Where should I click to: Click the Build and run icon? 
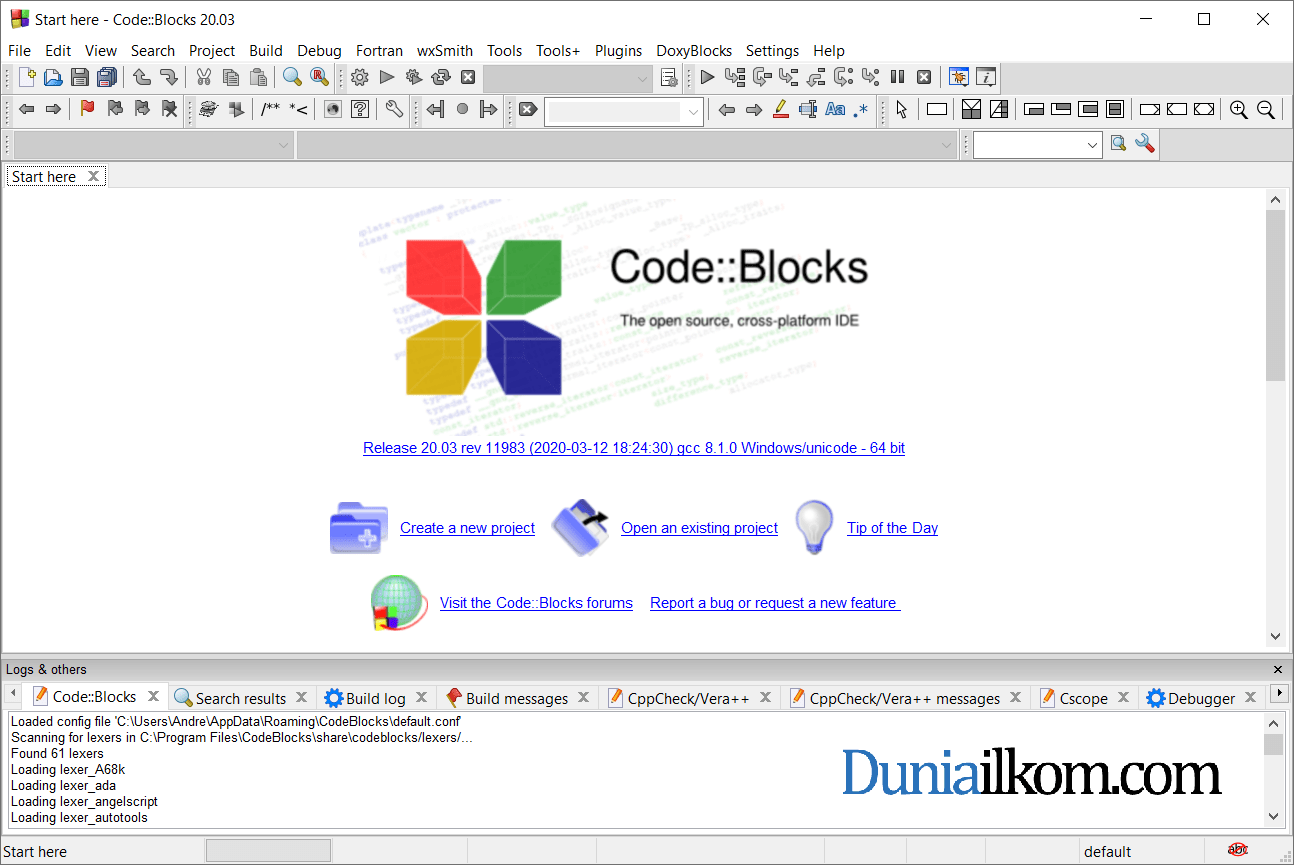pyautogui.click(x=414, y=77)
